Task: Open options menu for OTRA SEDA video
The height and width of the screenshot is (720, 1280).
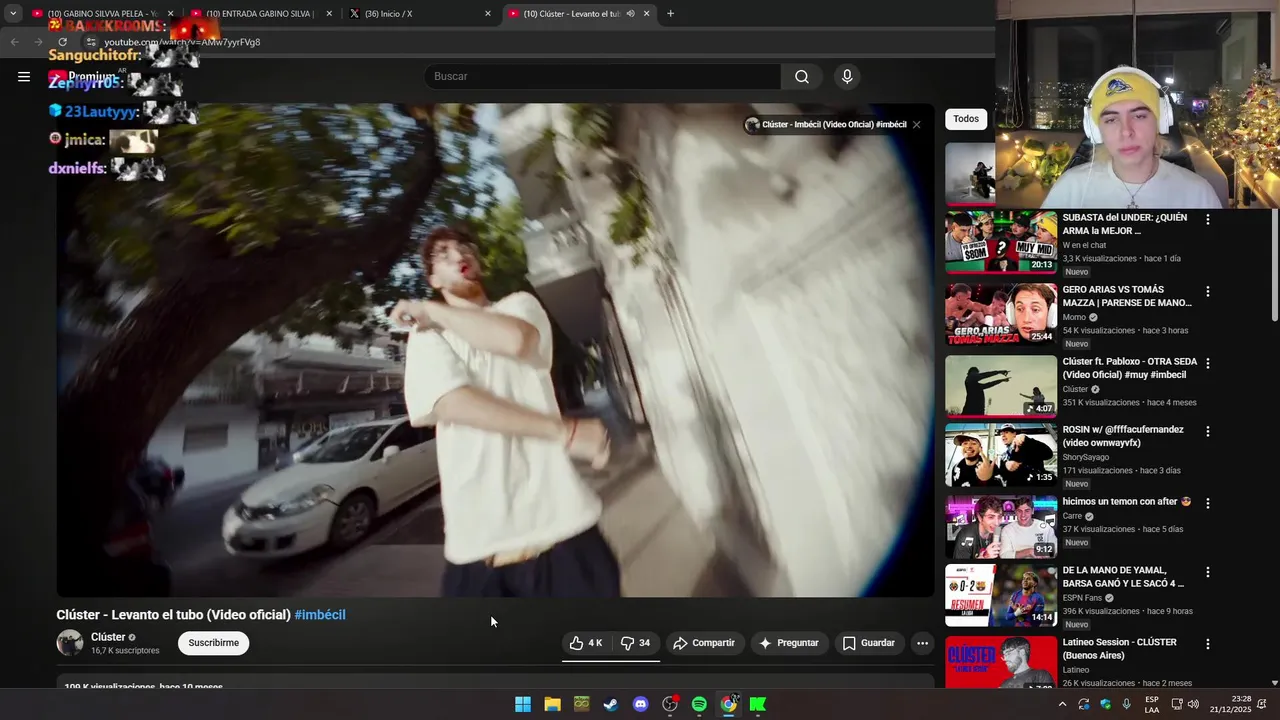Action: [1208, 363]
